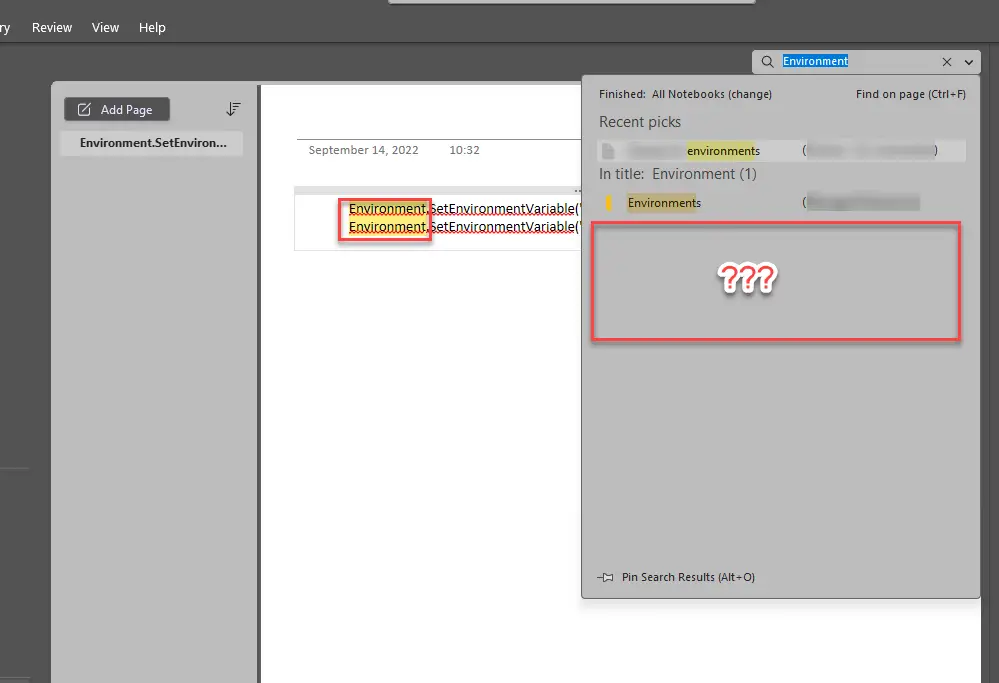The width and height of the screenshot is (999, 683).
Task: Select the Environment.SetEnviron... page in list
Action: pos(152,143)
